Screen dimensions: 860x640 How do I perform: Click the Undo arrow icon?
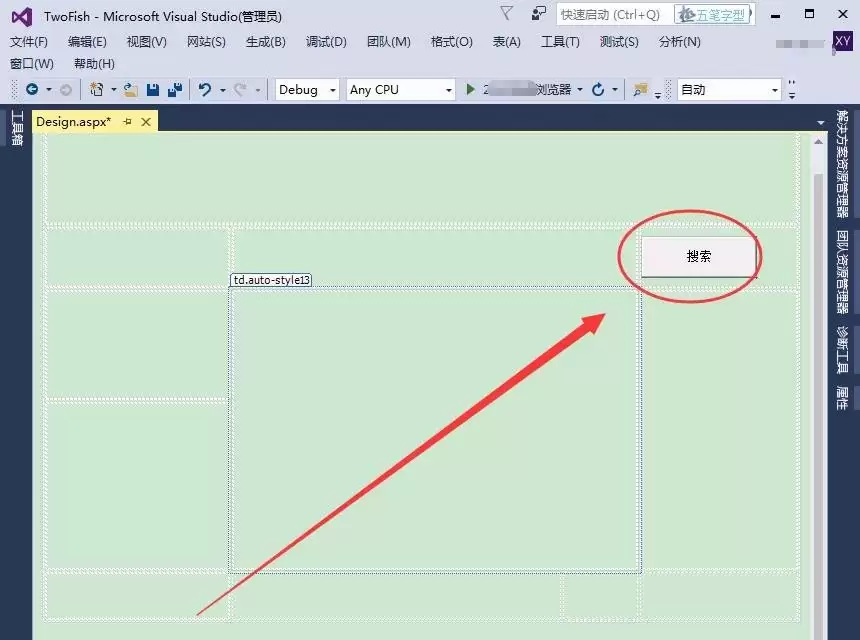pyautogui.click(x=205, y=90)
